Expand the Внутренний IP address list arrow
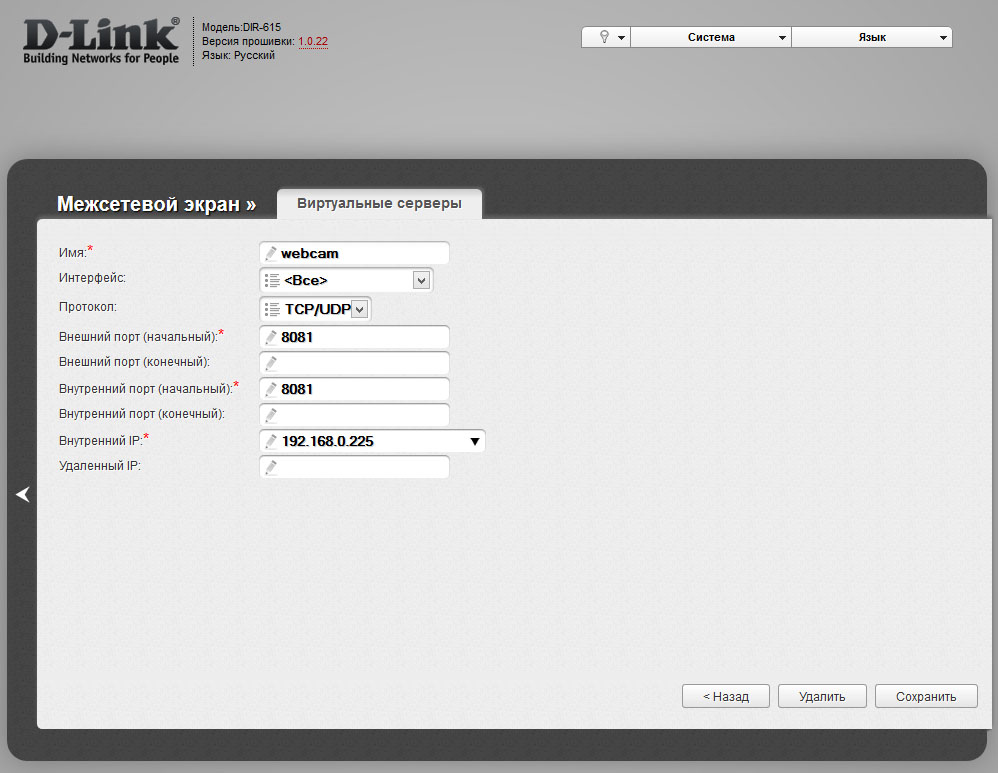The height and width of the screenshot is (773, 998). coord(475,441)
